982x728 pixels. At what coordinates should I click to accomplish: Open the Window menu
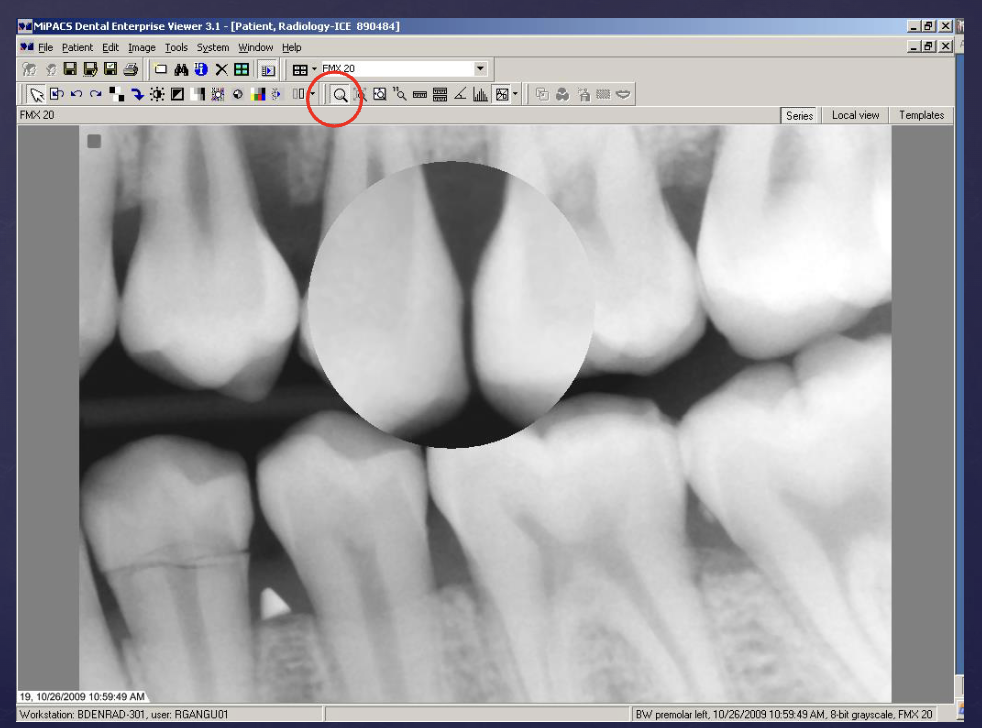[x=256, y=48]
